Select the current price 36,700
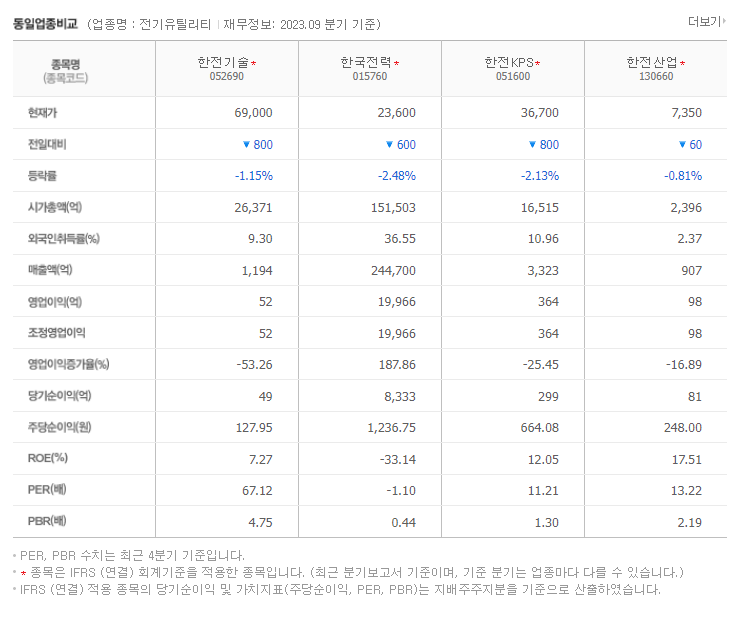Viewport: 738px width, 630px height. (x=539, y=113)
